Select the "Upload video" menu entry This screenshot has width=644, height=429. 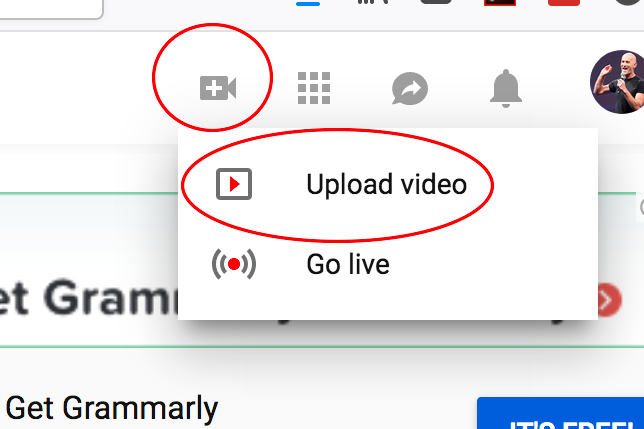[x=388, y=184]
